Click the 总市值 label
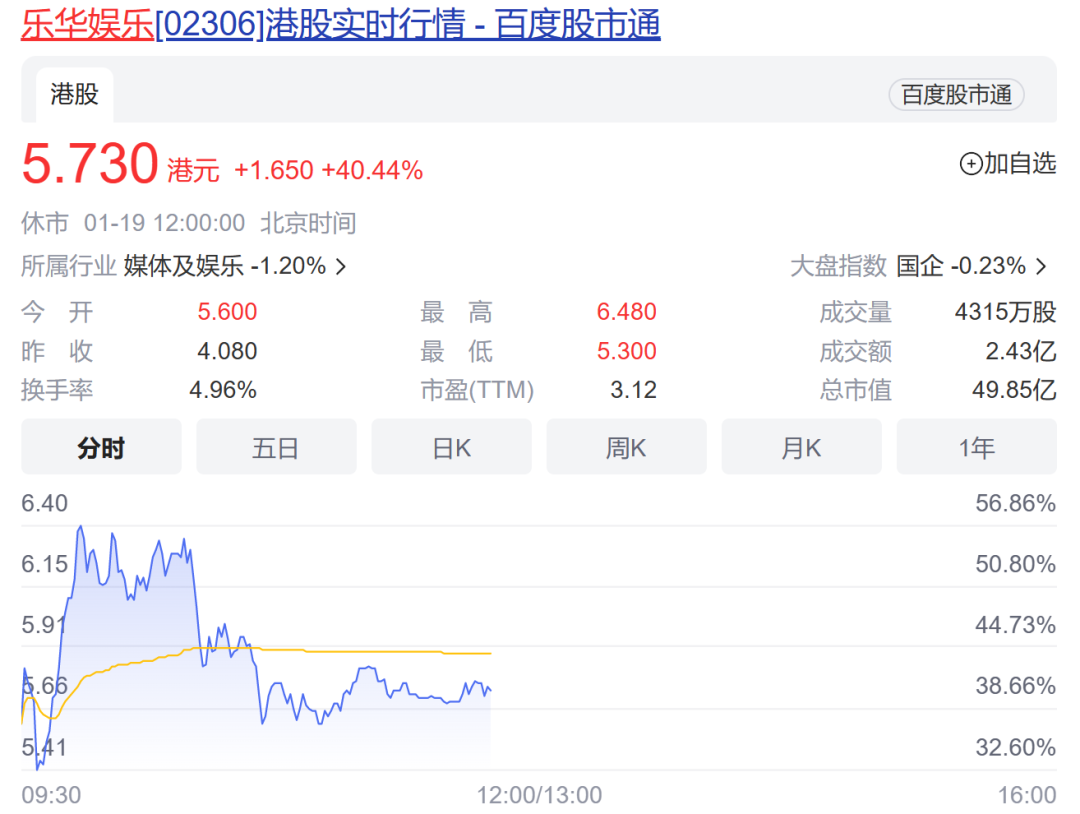Image resolution: width=1080 pixels, height=814 pixels. pyautogui.click(x=855, y=390)
